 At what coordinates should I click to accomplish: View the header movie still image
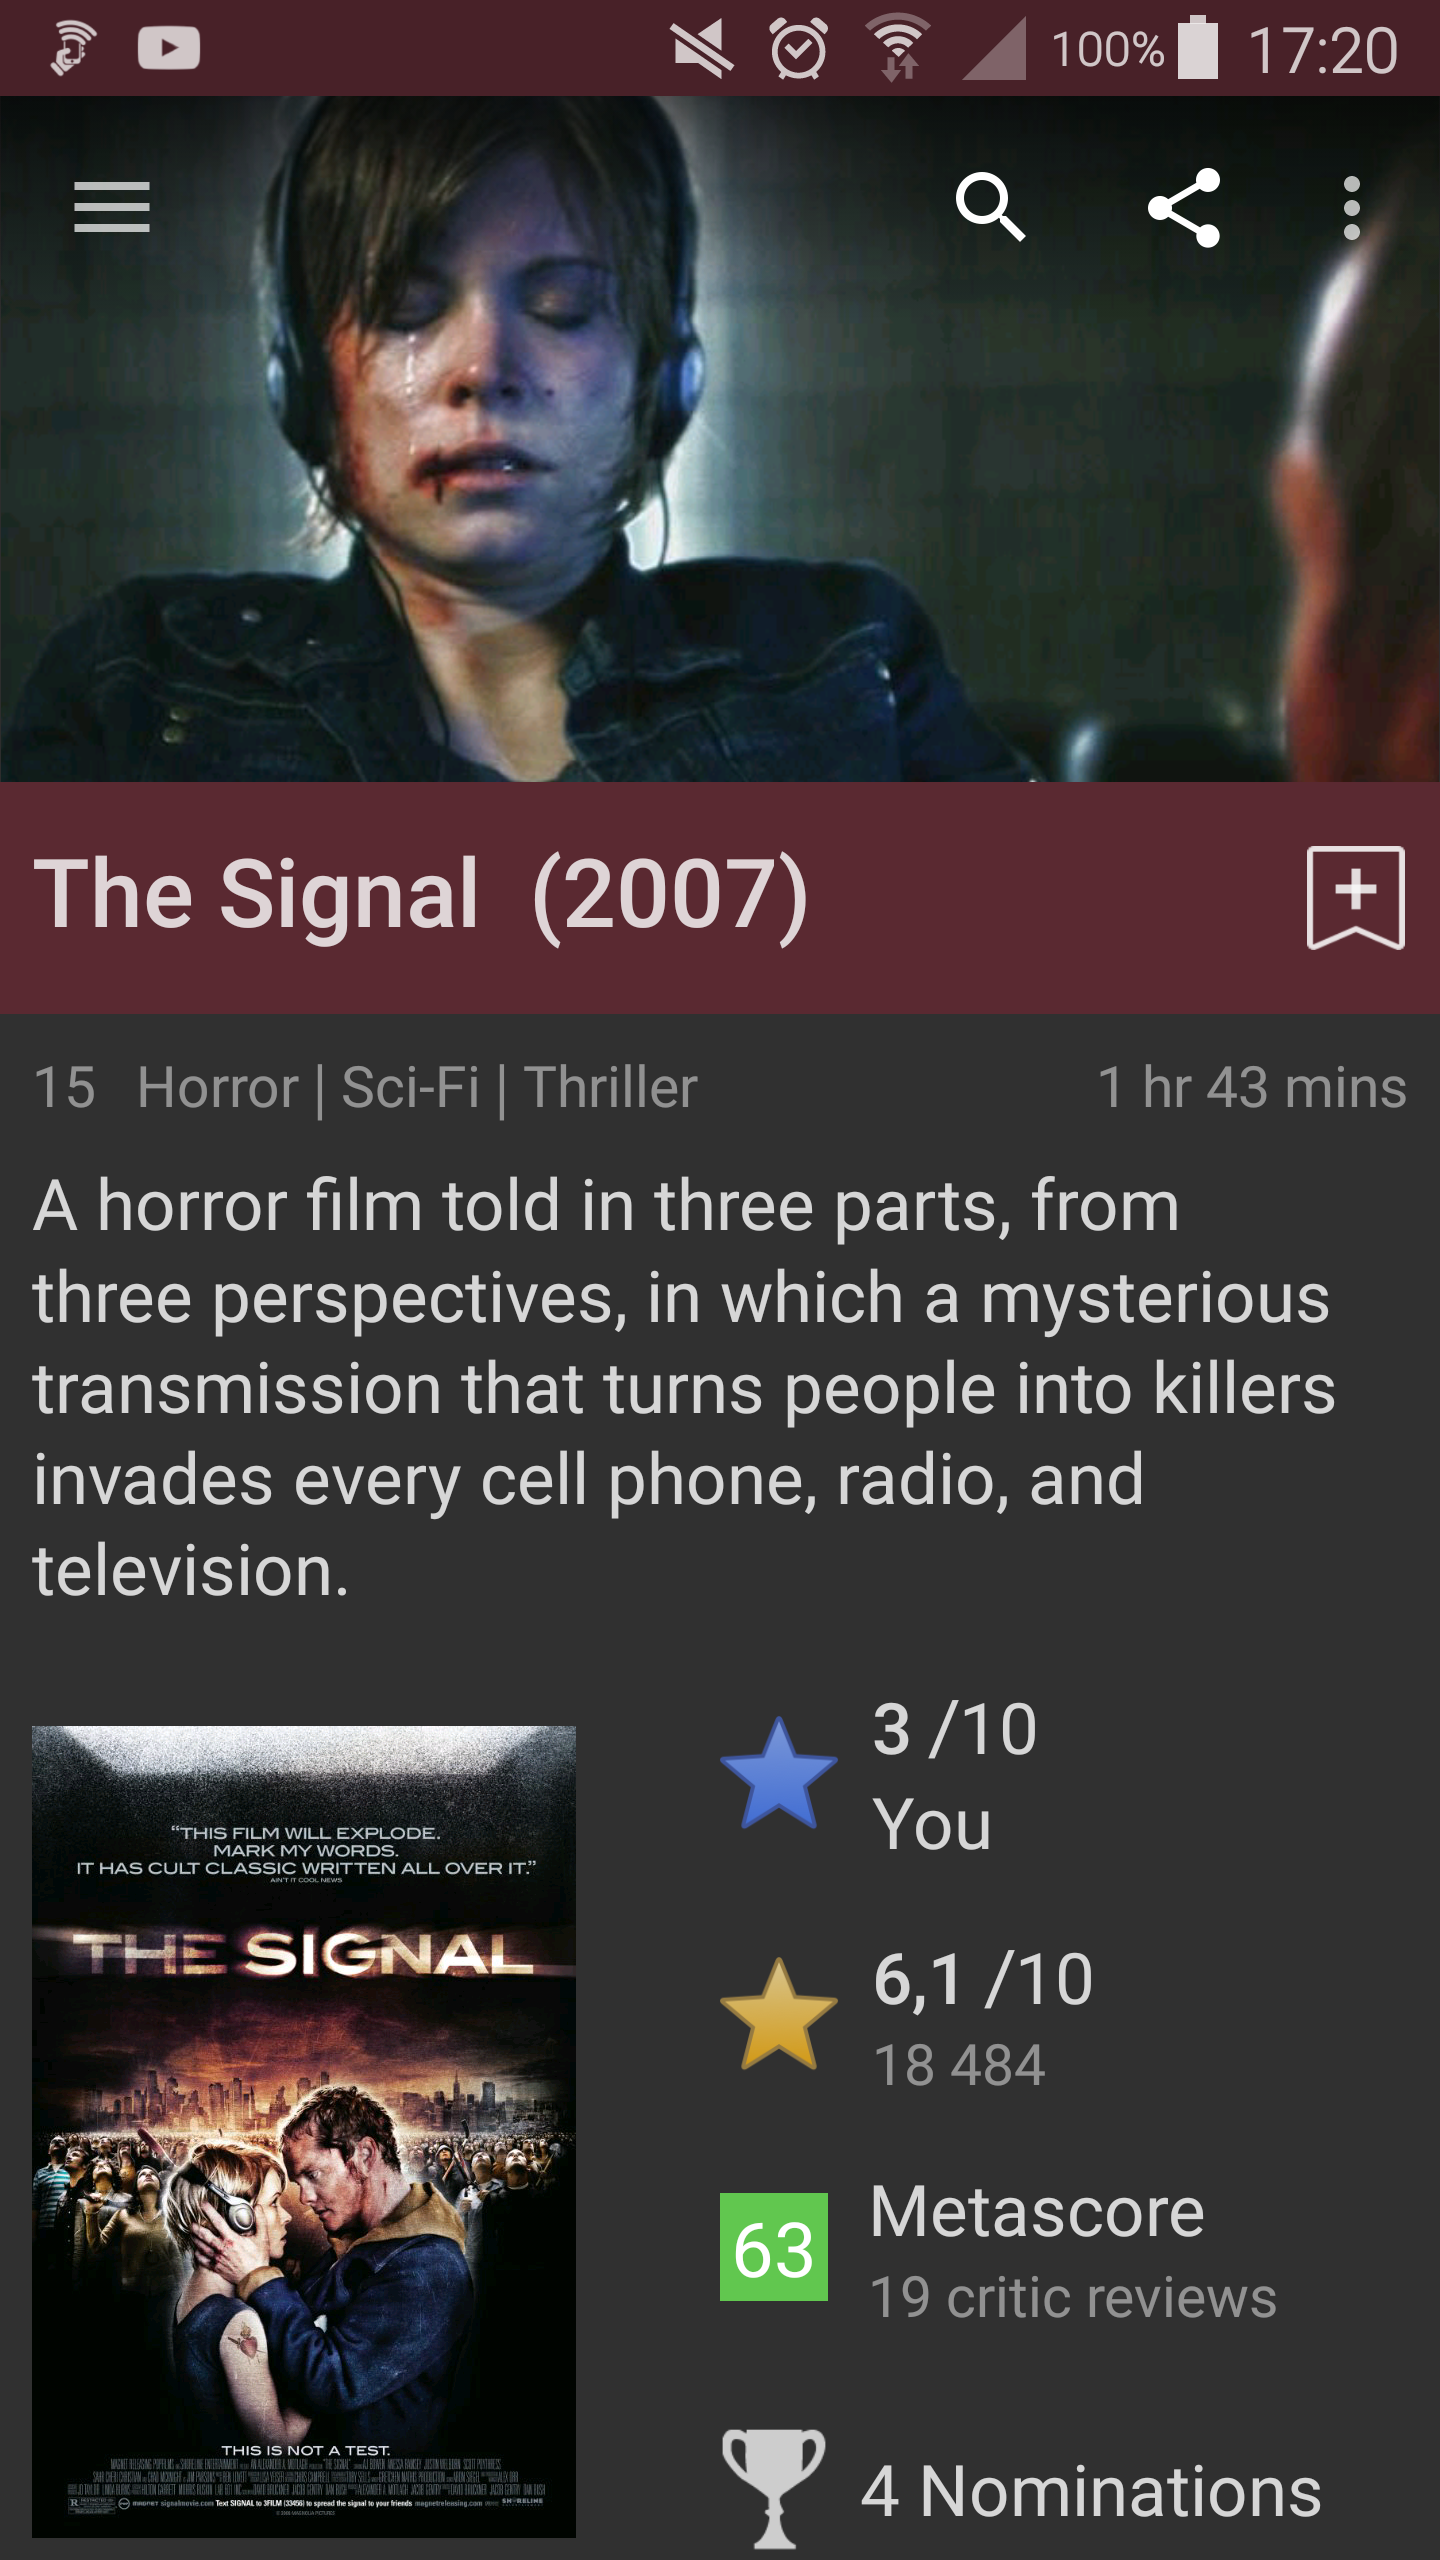[720, 439]
